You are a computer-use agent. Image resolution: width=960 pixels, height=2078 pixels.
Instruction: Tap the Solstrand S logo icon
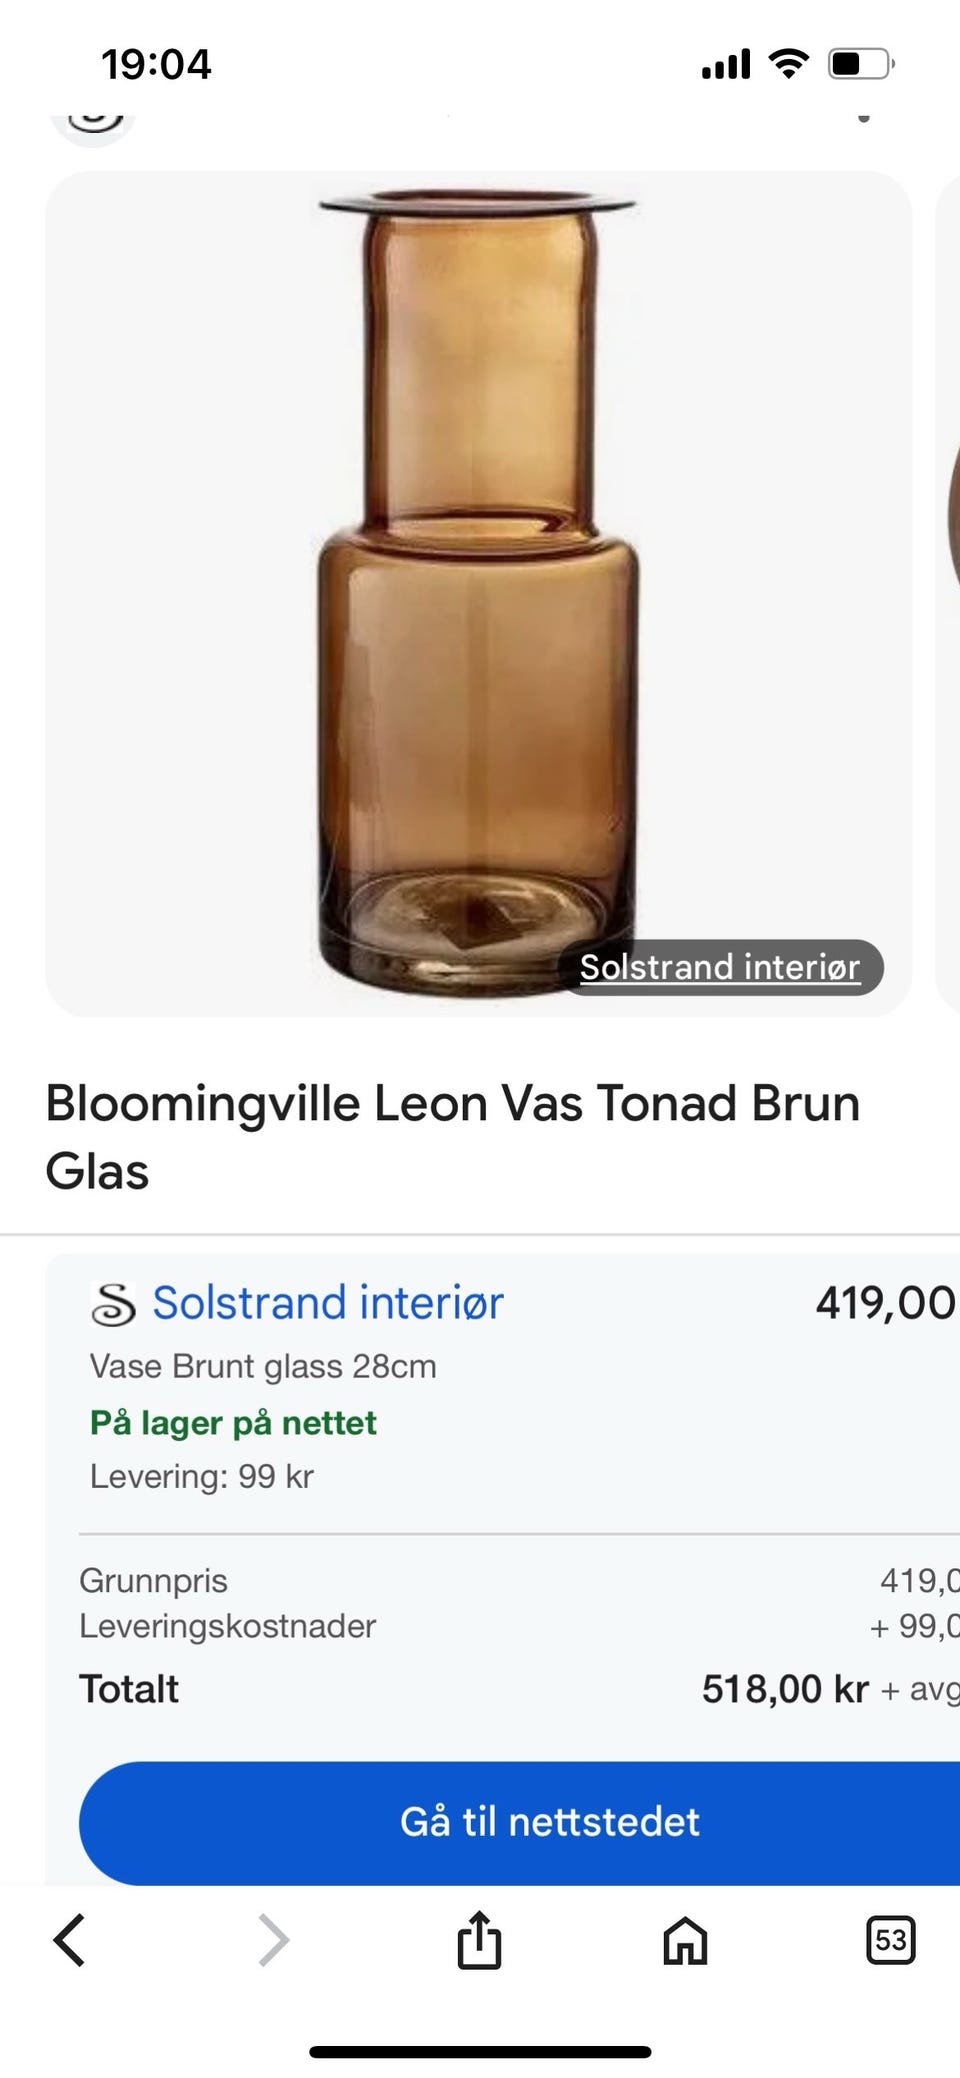point(113,1303)
